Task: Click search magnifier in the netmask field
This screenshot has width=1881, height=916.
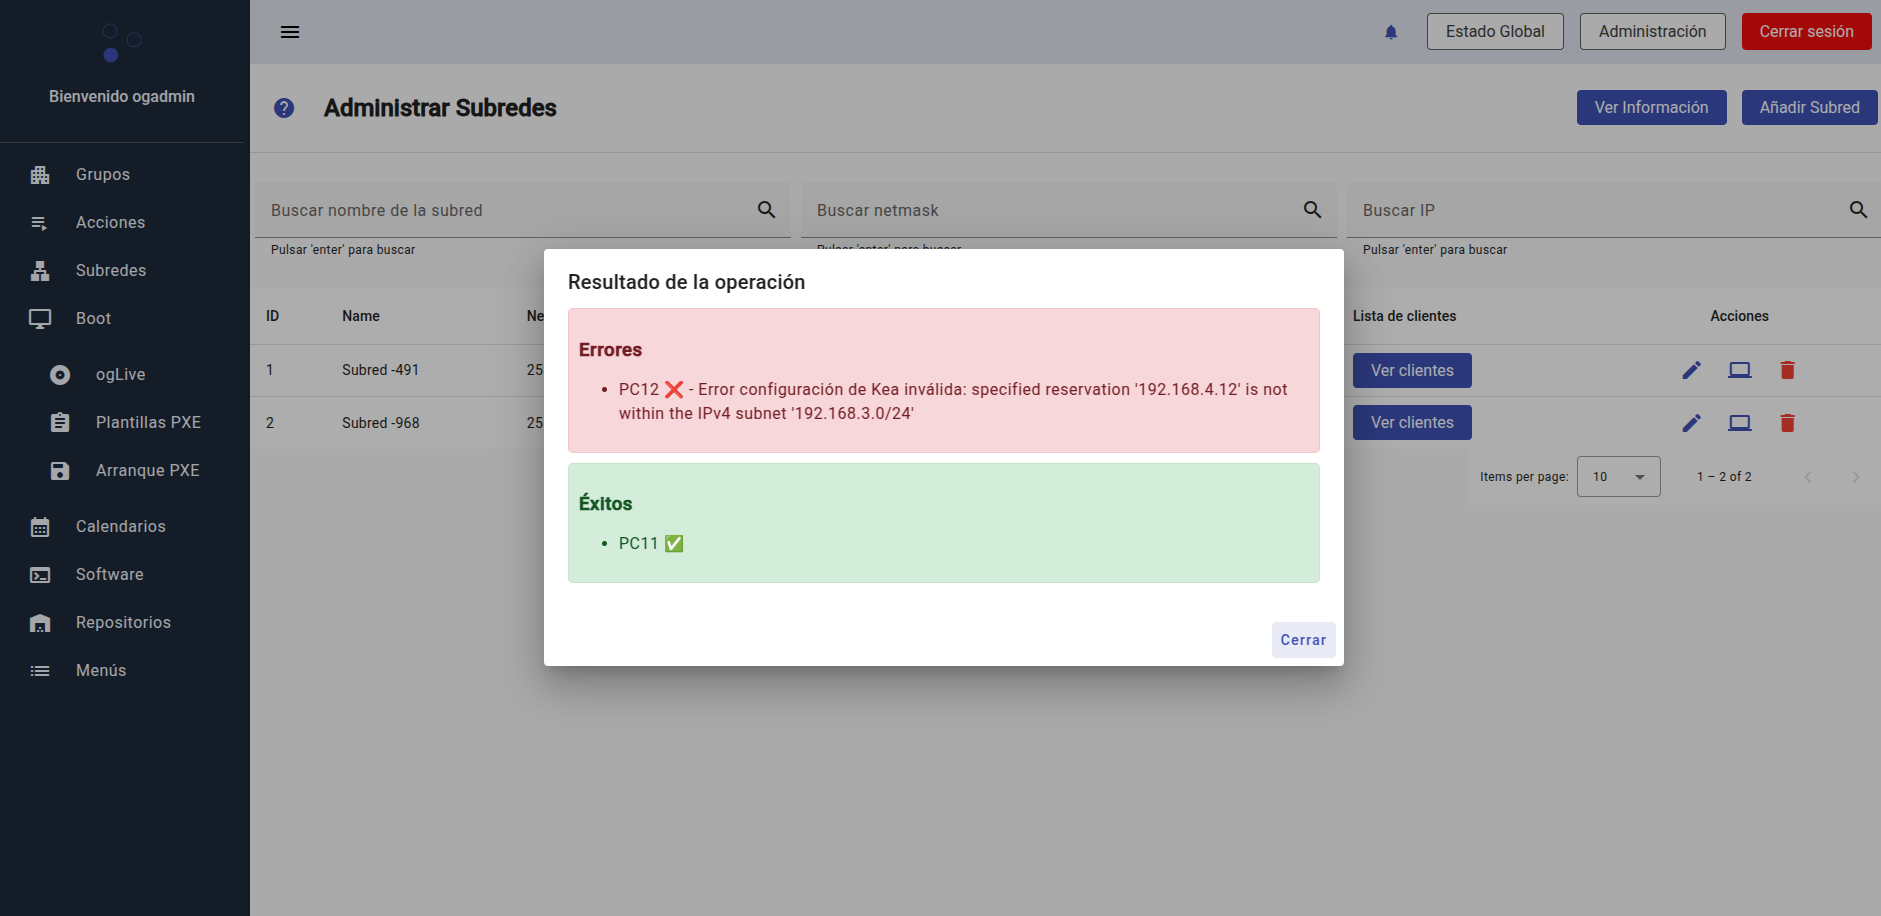Action: click(x=1312, y=210)
